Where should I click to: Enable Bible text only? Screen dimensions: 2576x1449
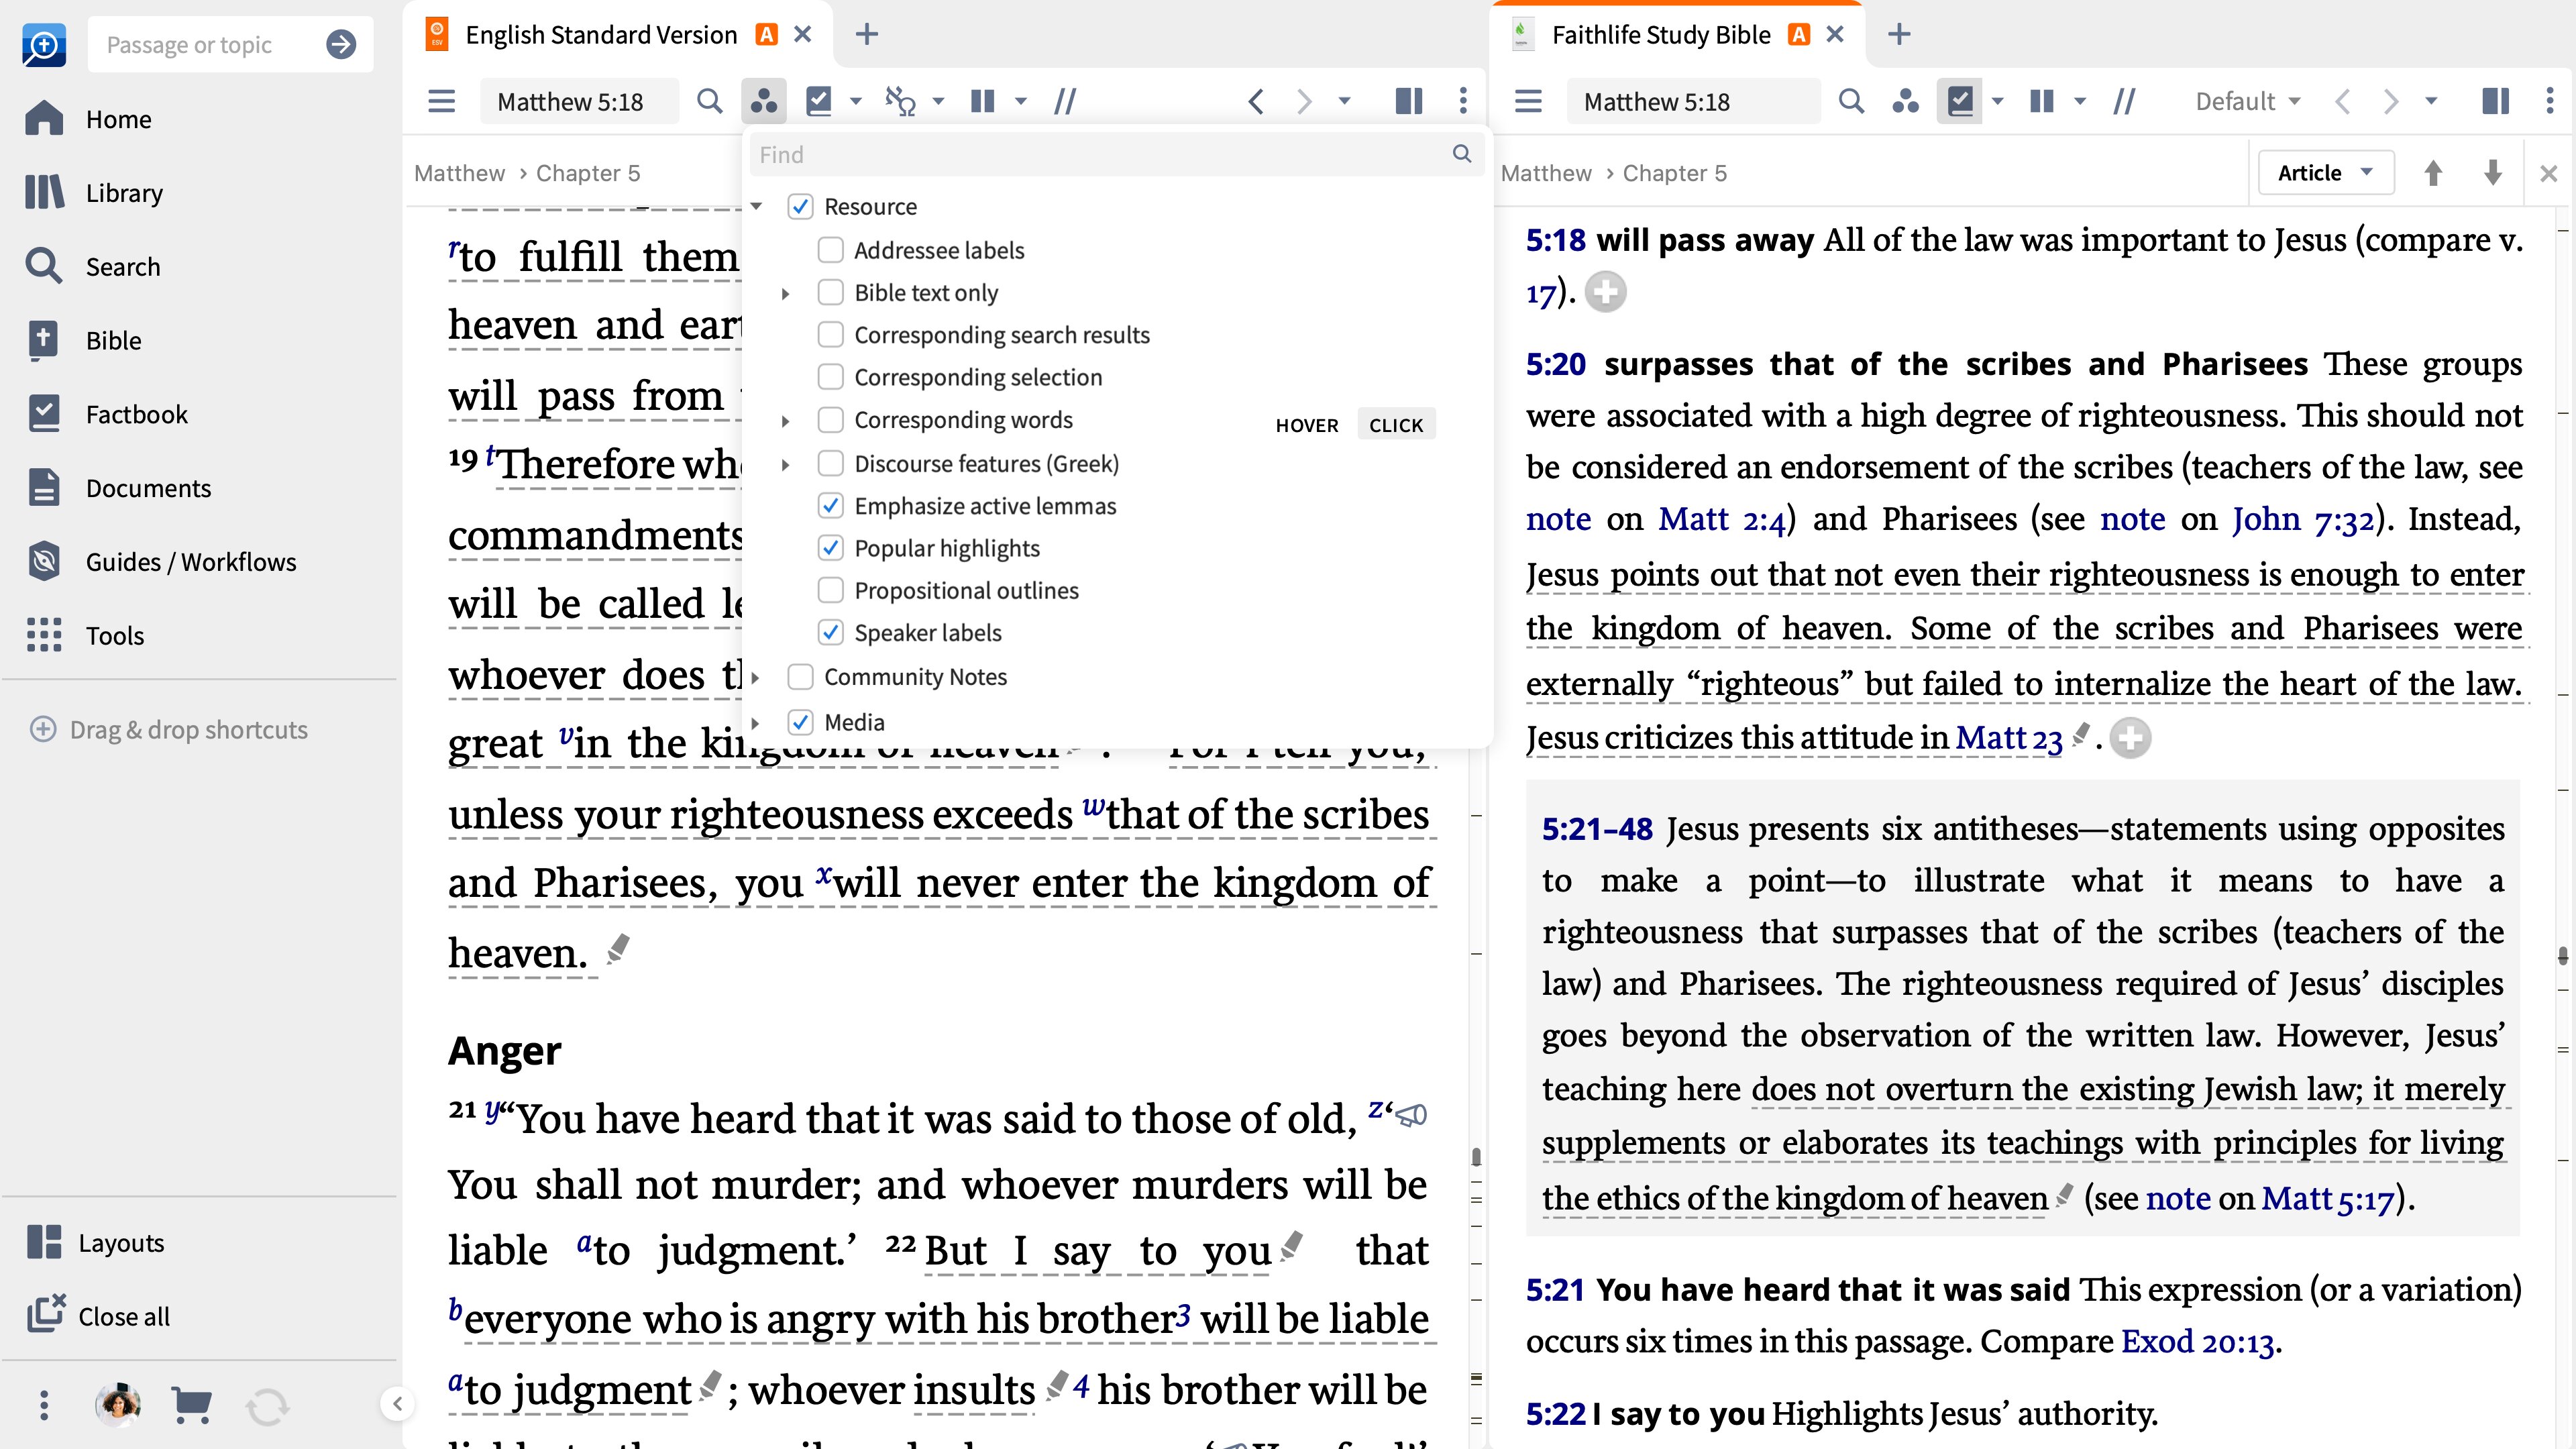[830, 293]
